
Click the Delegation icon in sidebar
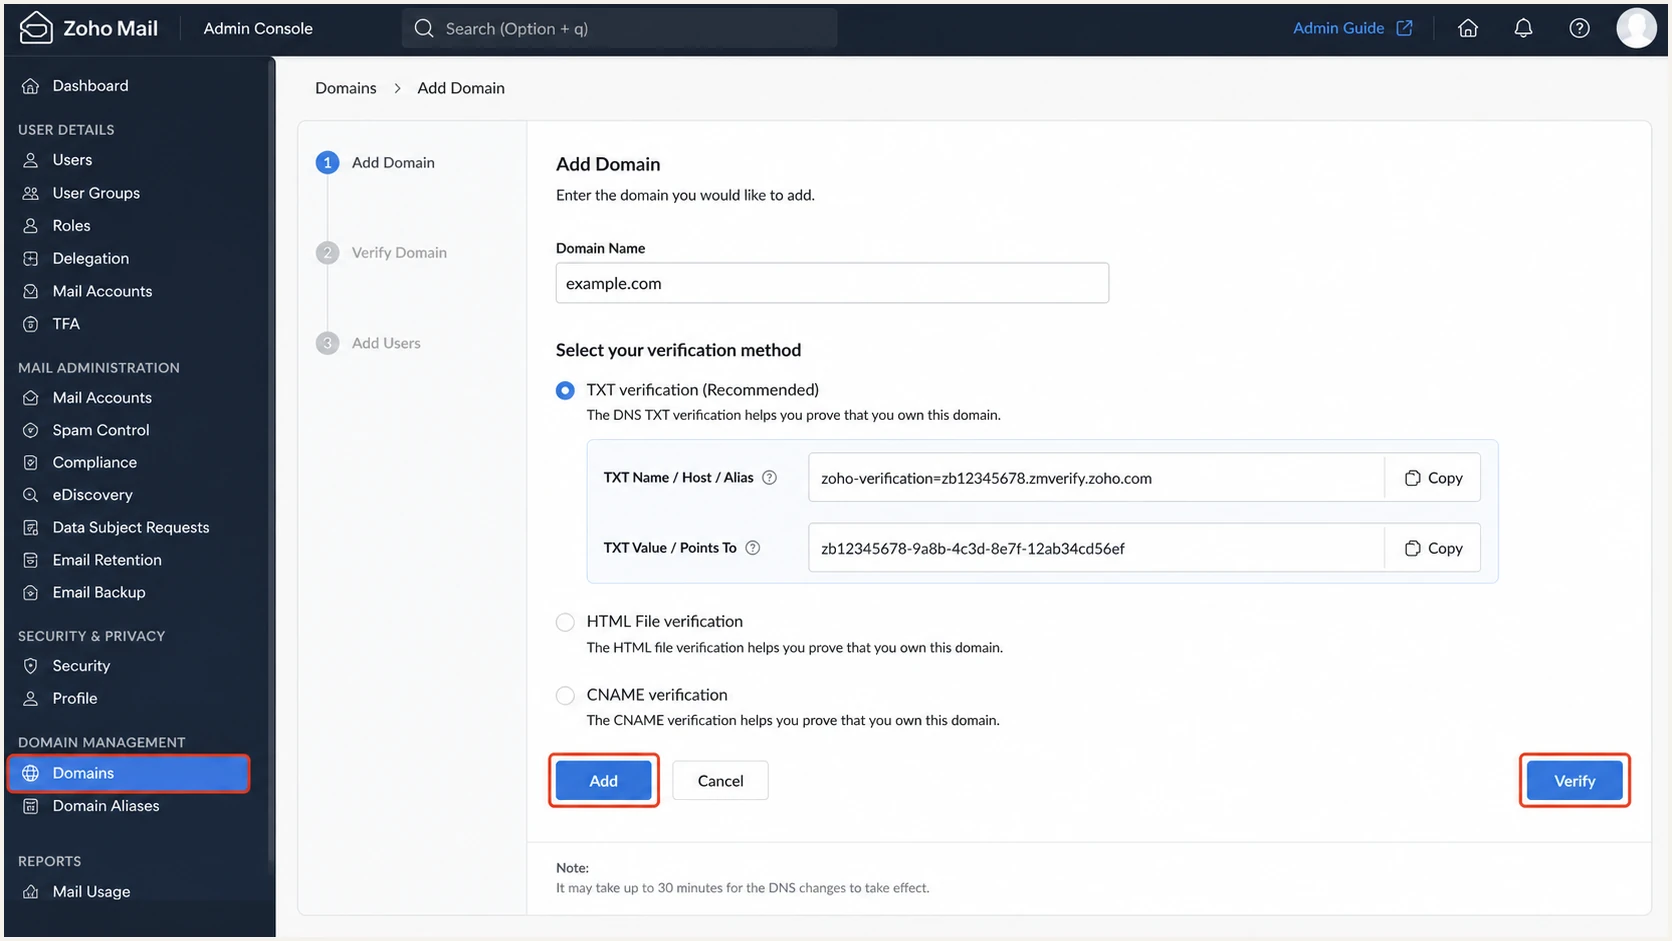31,259
